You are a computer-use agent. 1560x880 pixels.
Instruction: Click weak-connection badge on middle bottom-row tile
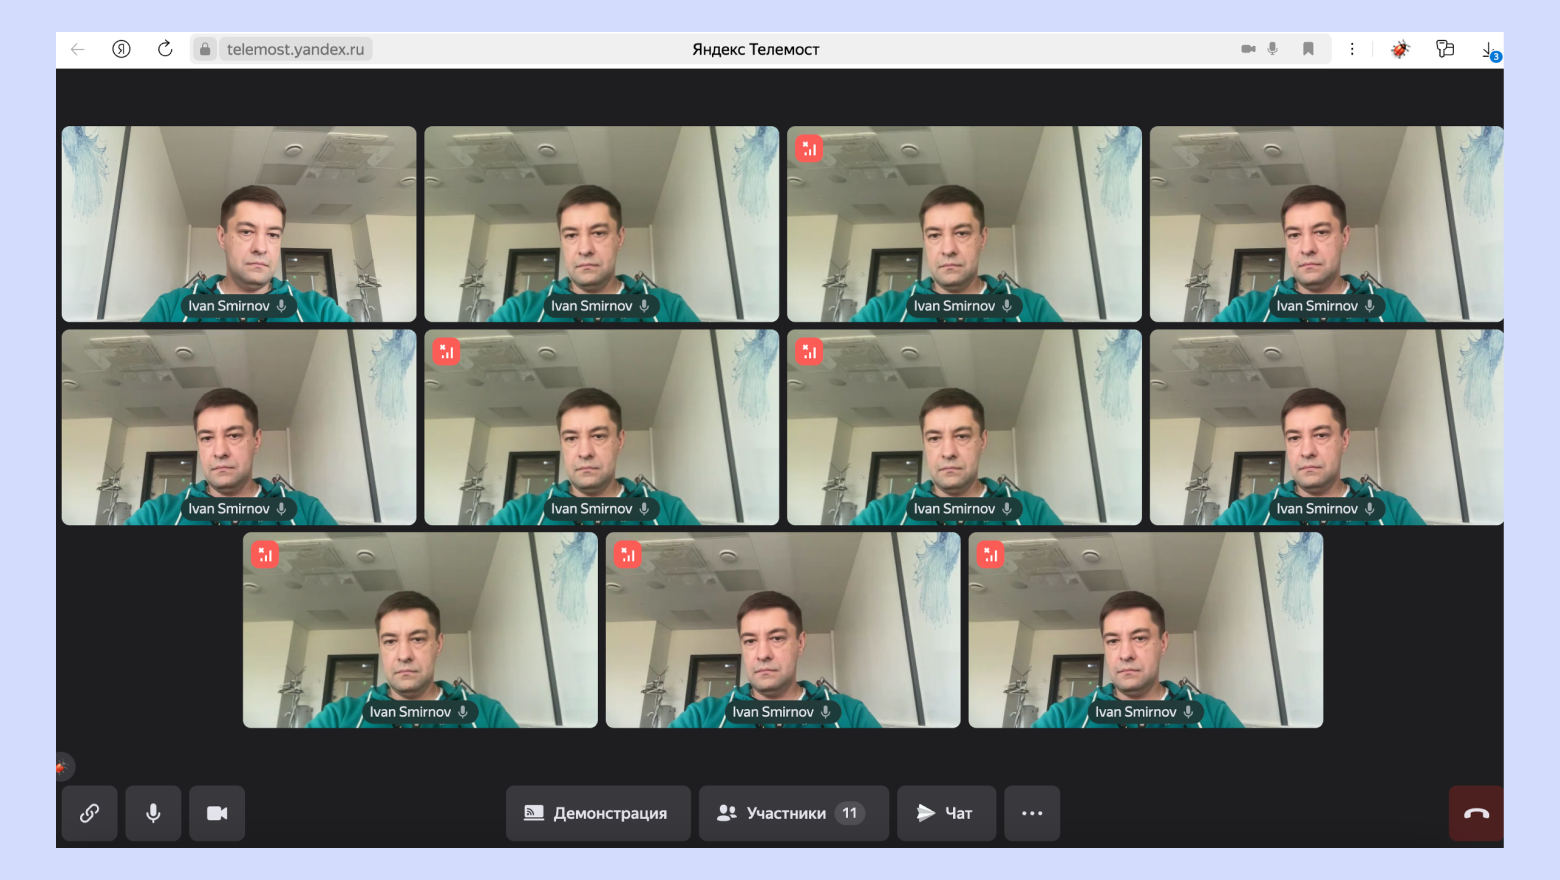627,555
